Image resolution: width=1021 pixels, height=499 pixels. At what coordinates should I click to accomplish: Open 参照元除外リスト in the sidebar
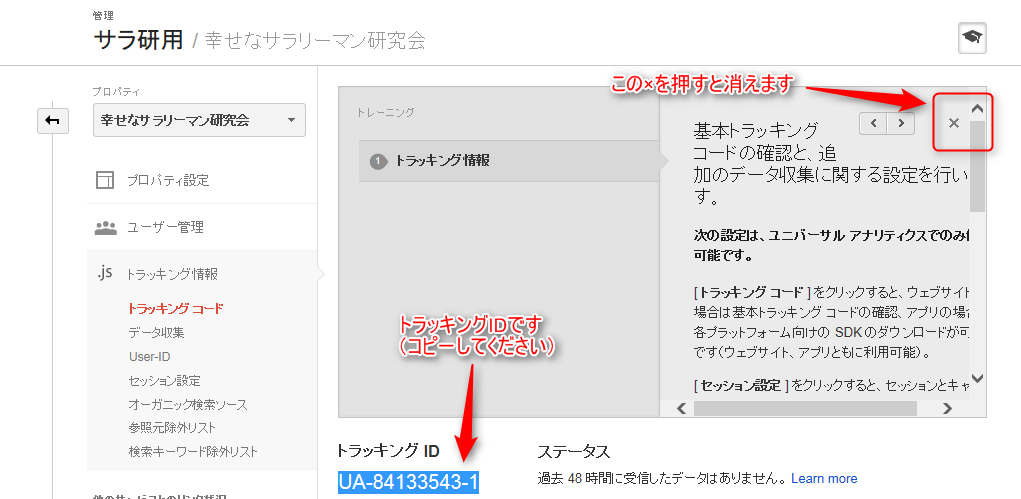[x=173, y=428]
